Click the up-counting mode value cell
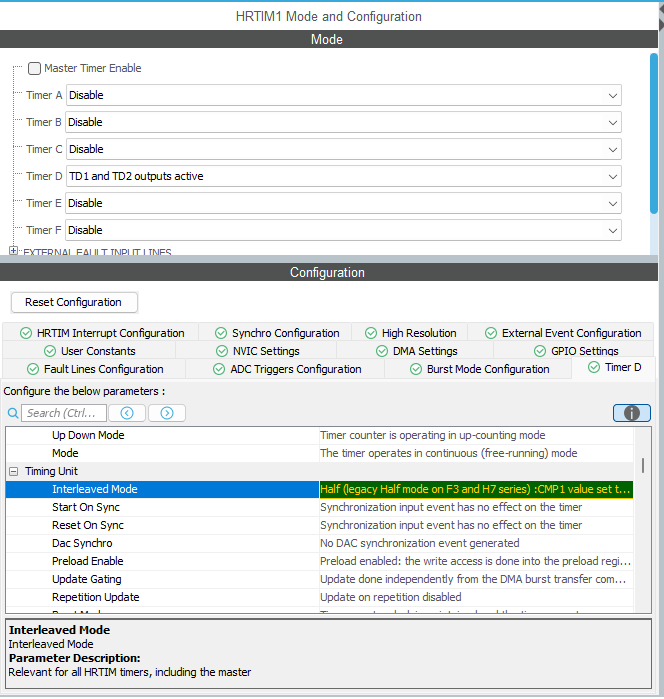 coord(476,435)
